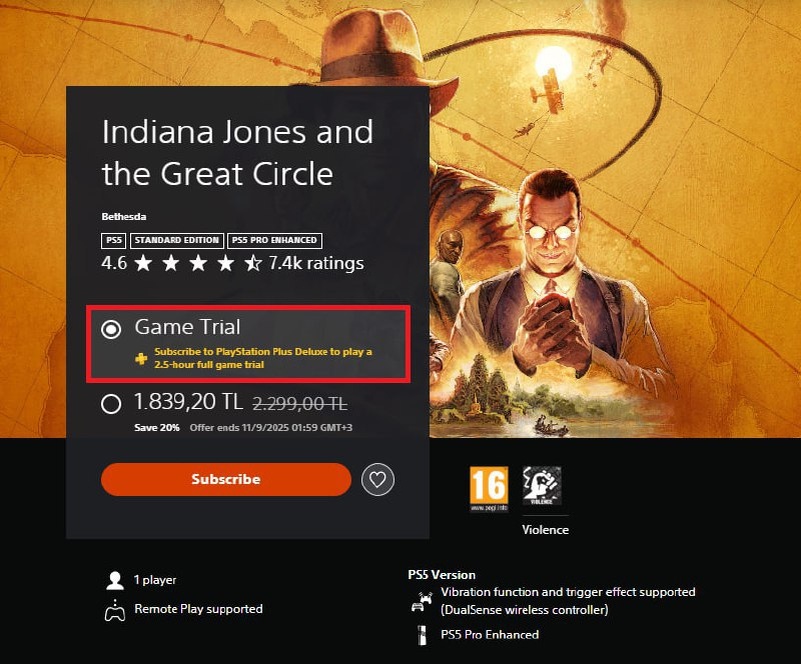Click the game title heading
801x664 pixels.
click(238, 152)
